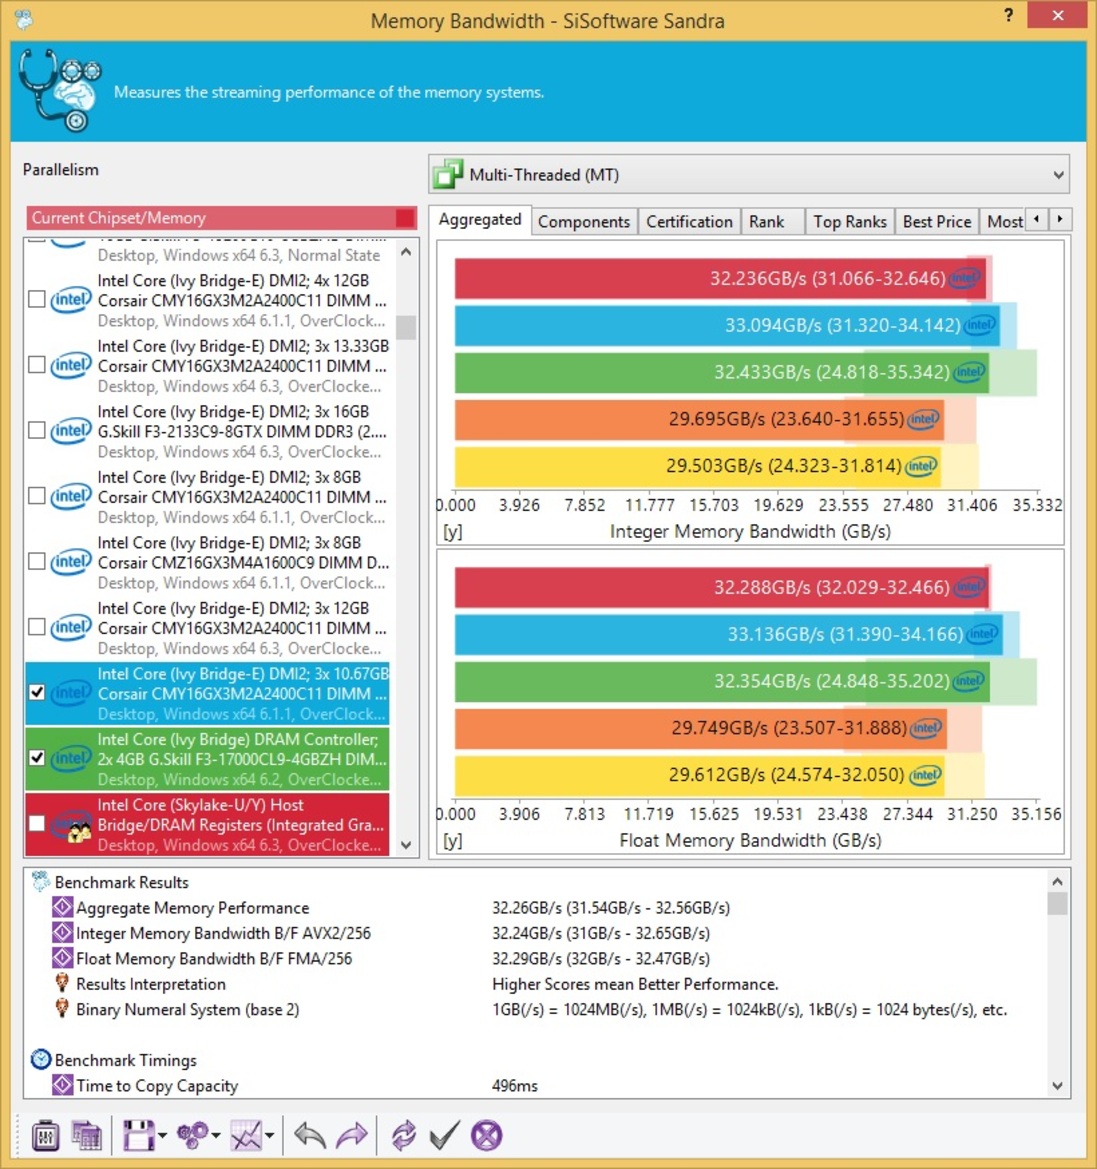Check the 4x 12GB Corsair CMY16GX3M2A2400C11 entry
1097x1169 pixels.
[x=37, y=299]
